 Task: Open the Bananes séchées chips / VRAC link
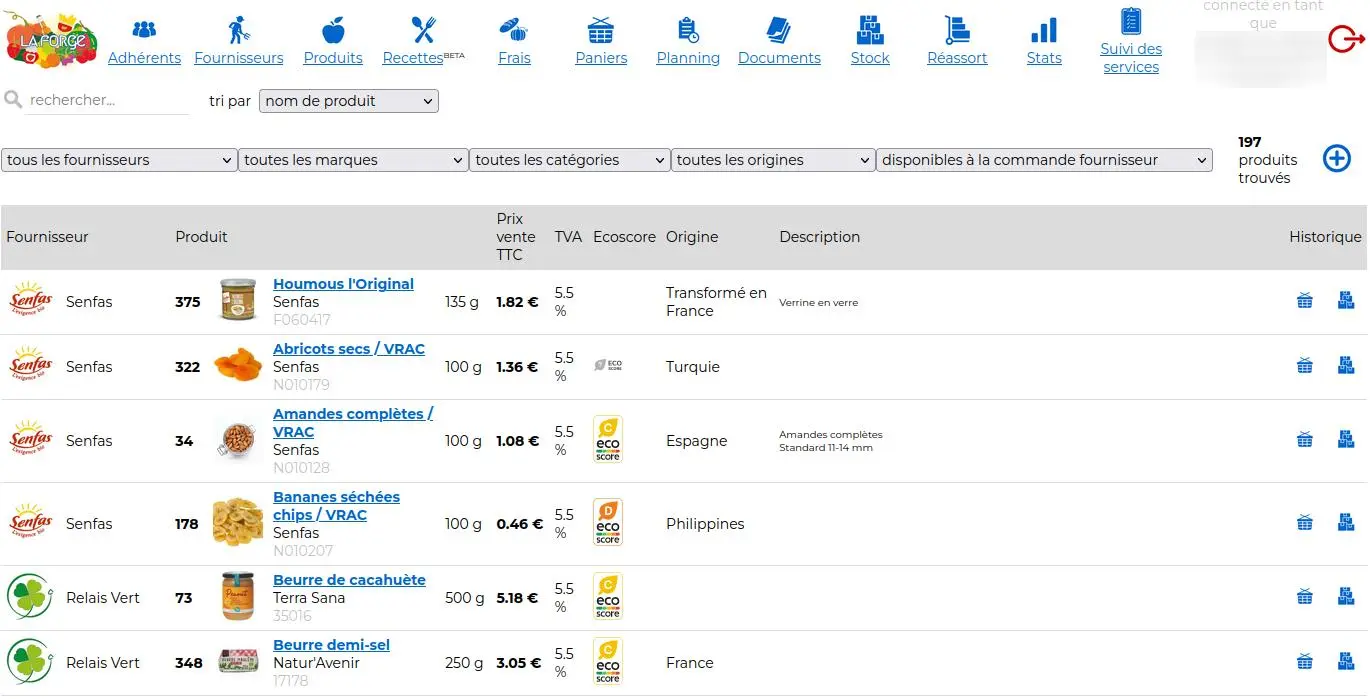[x=336, y=506]
